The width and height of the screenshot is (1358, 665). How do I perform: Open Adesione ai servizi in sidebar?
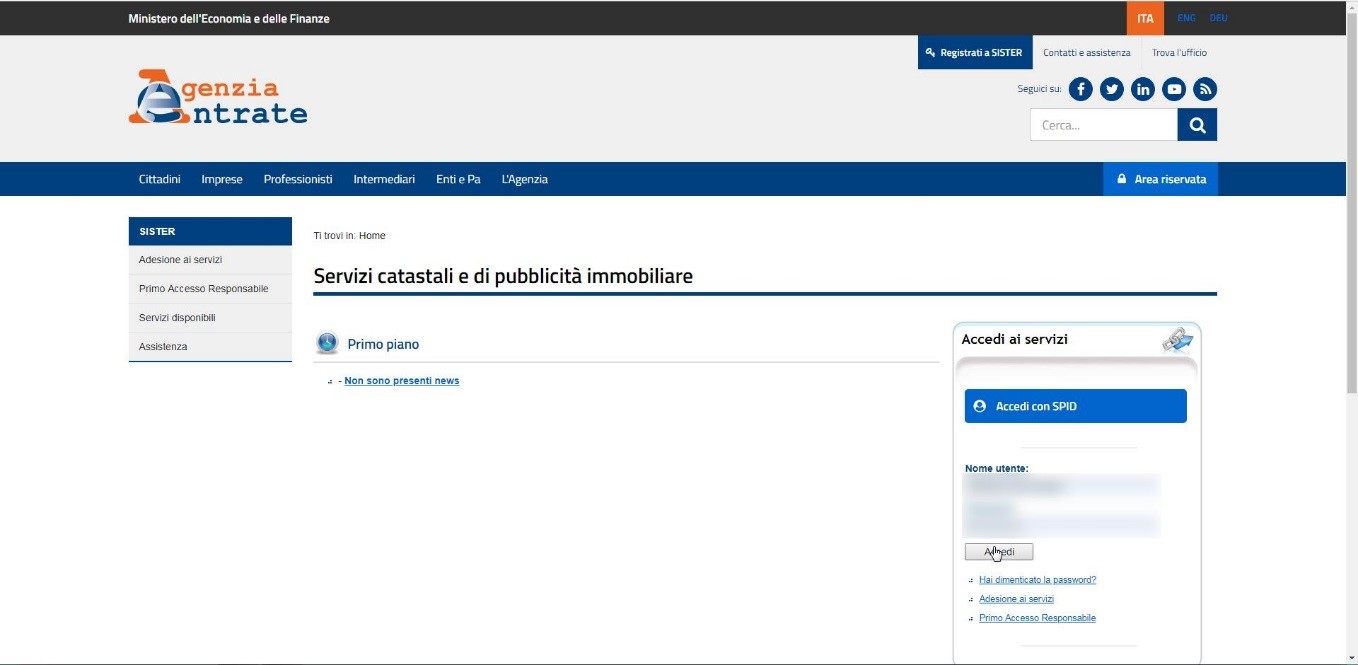210,260
